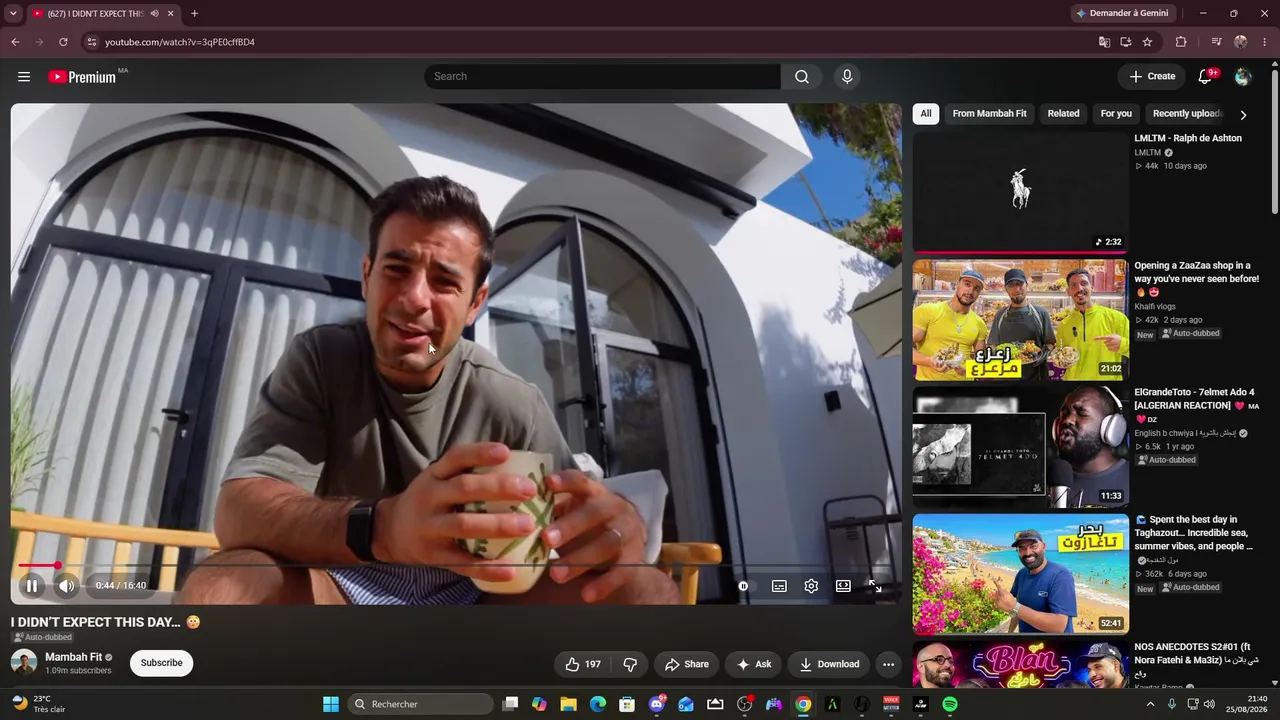
Task: Open a new browser tab
Action: pos(194,14)
